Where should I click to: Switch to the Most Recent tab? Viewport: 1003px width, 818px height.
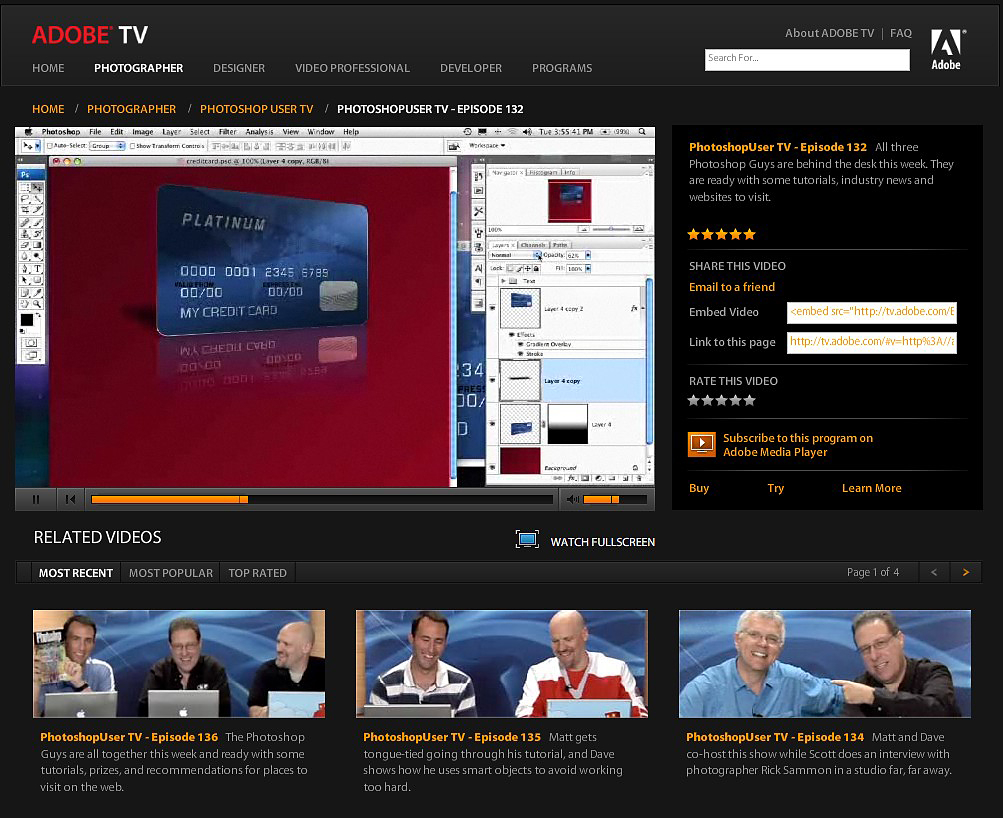coord(75,573)
